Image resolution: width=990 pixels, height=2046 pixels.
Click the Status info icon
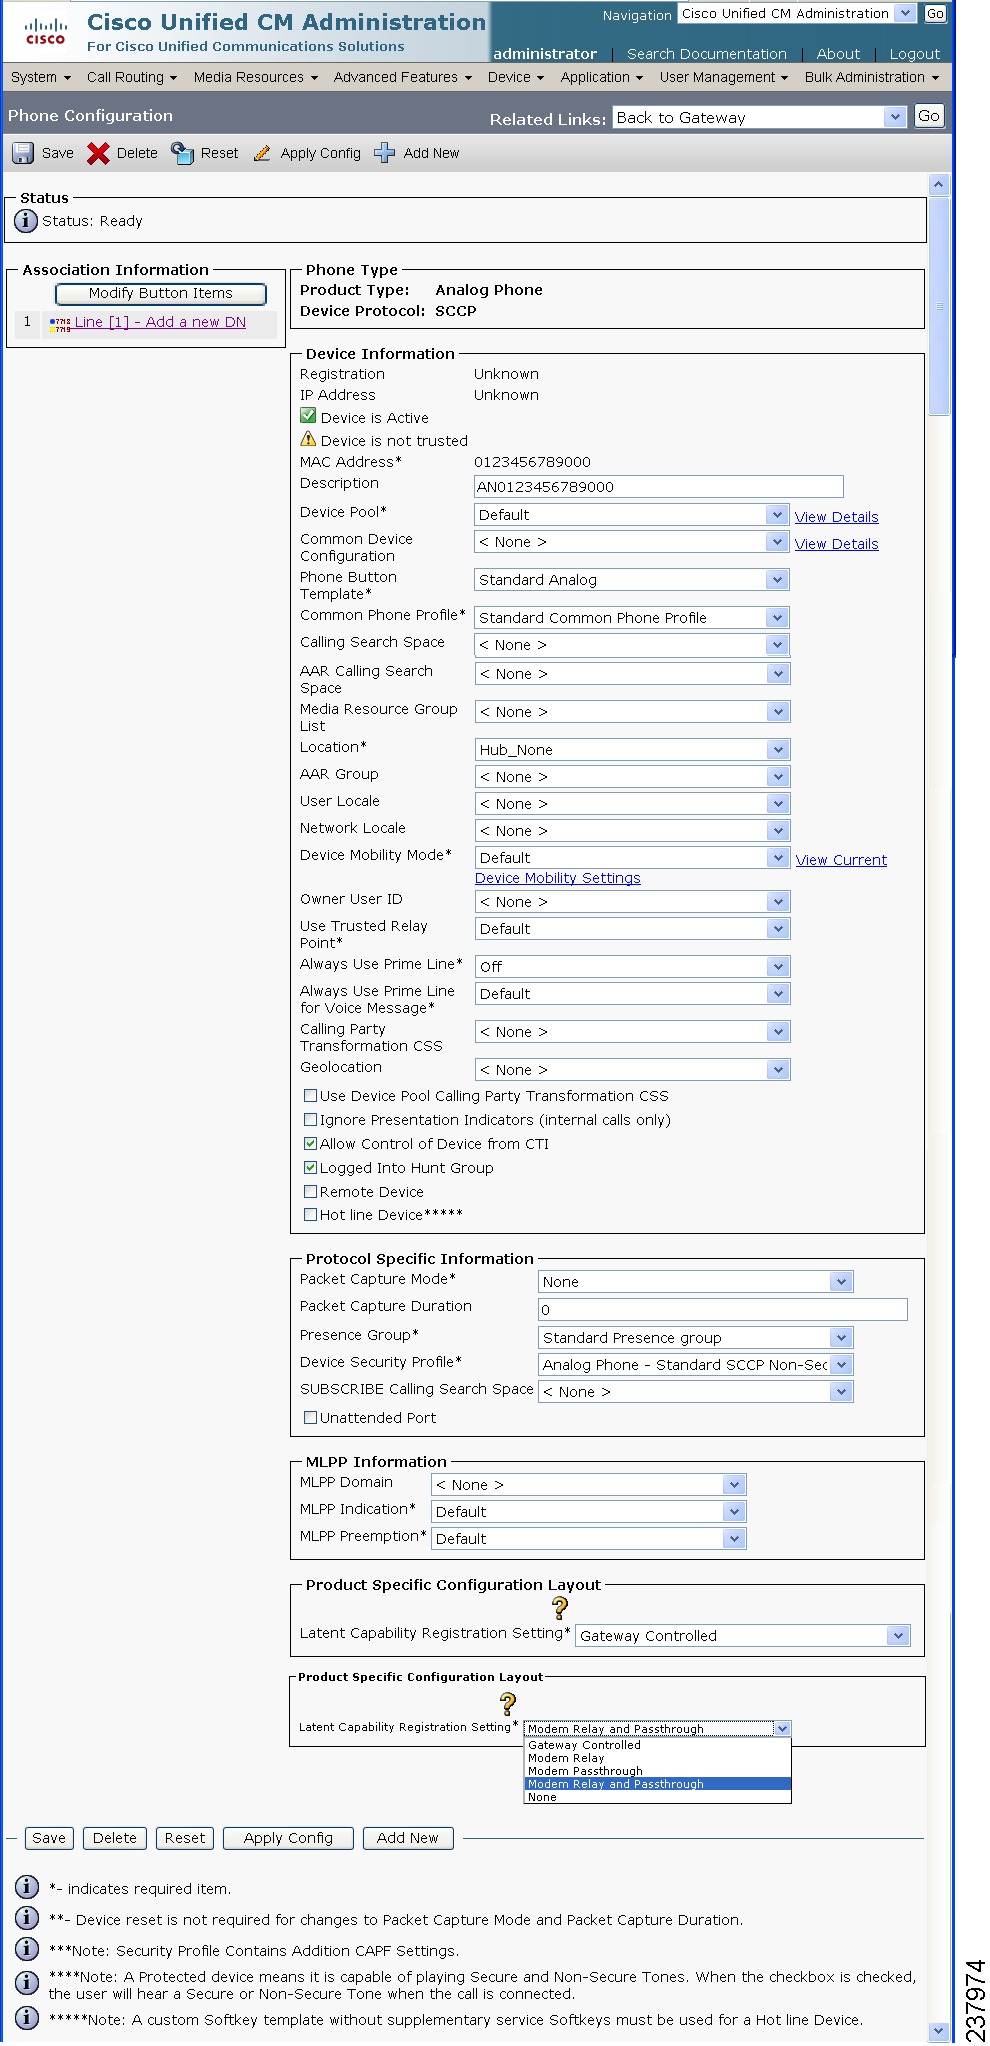pyautogui.click(x=26, y=221)
